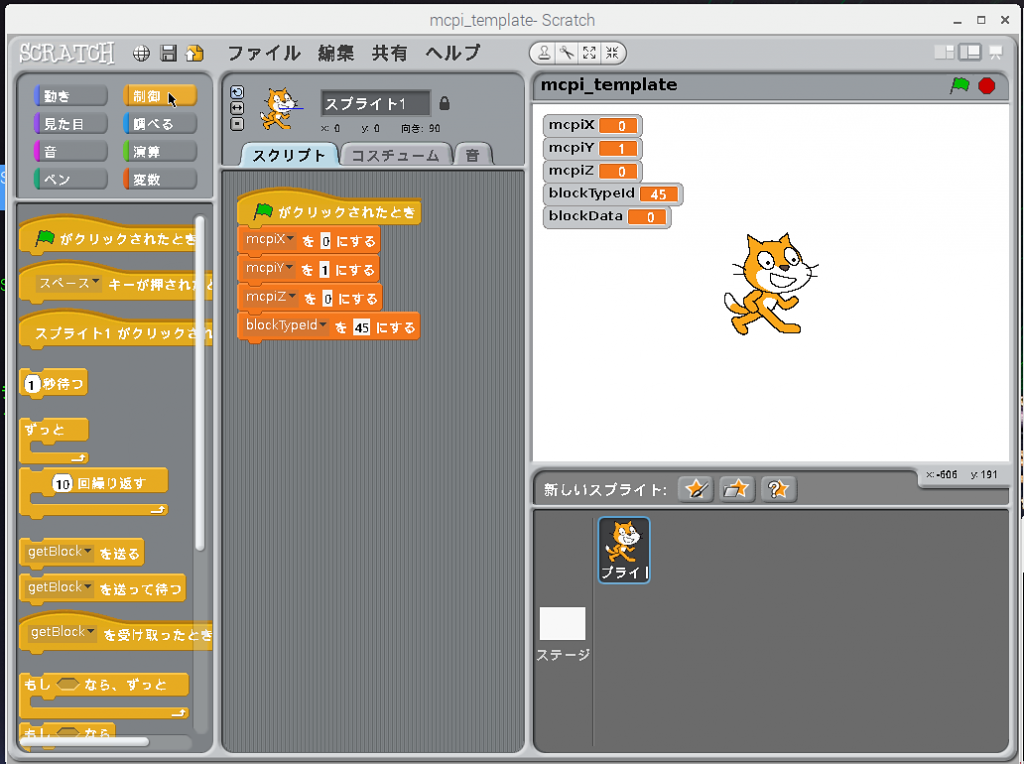Image resolution: width=1024 pixels, height=764 pixels.
Task: Switch to full stage view mode
Action: [x=970, y=52]
